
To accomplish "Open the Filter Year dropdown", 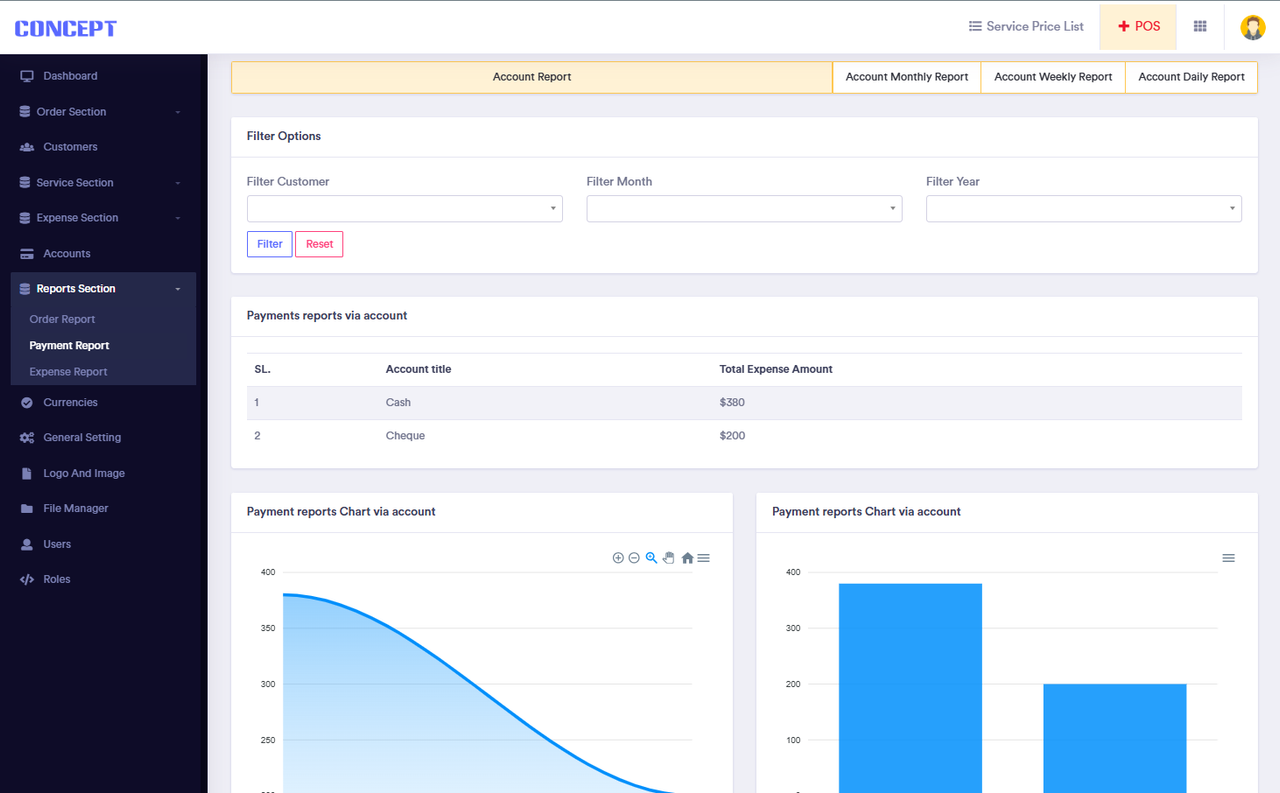I will pyautogui.click(x=1084, y=209).
